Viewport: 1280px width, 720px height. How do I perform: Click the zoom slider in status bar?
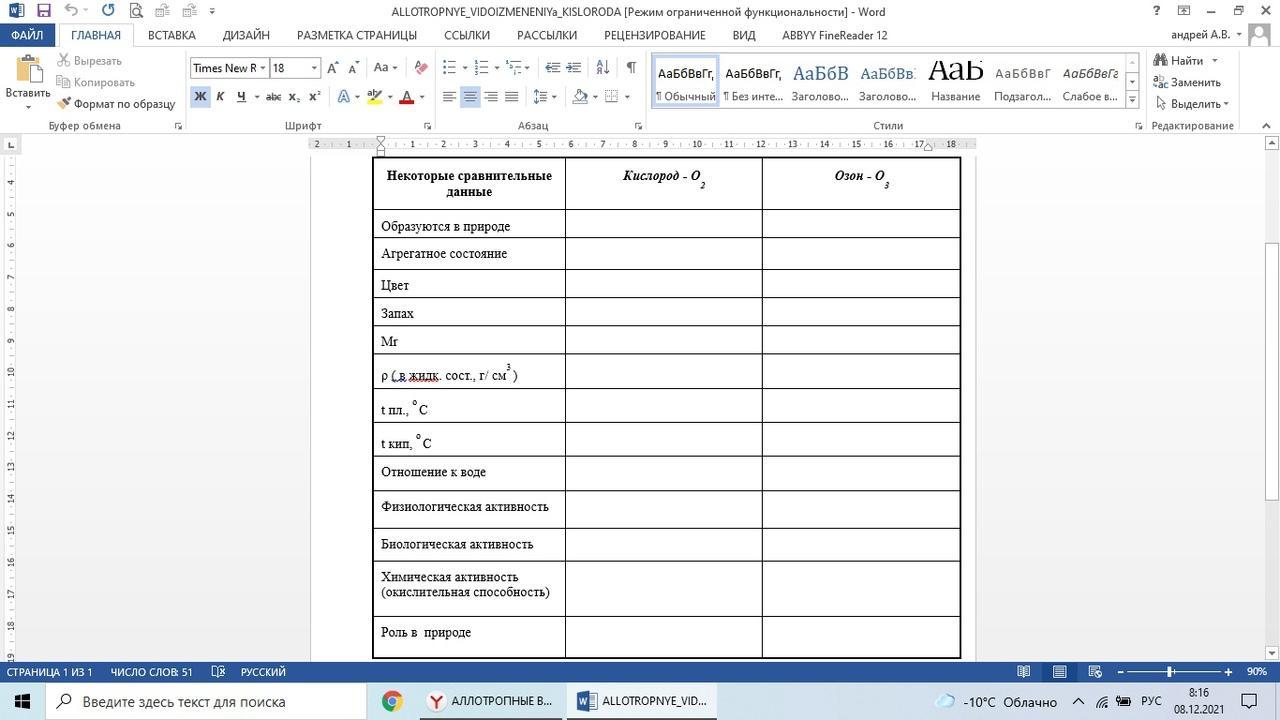pos(1170,672)
